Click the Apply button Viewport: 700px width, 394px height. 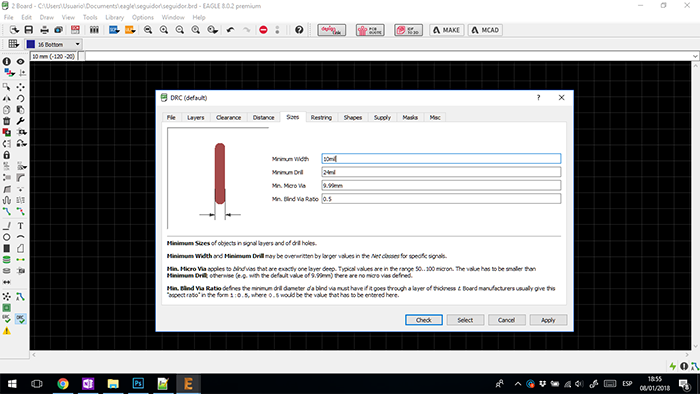pyautogui.click(x=548, y=320)
